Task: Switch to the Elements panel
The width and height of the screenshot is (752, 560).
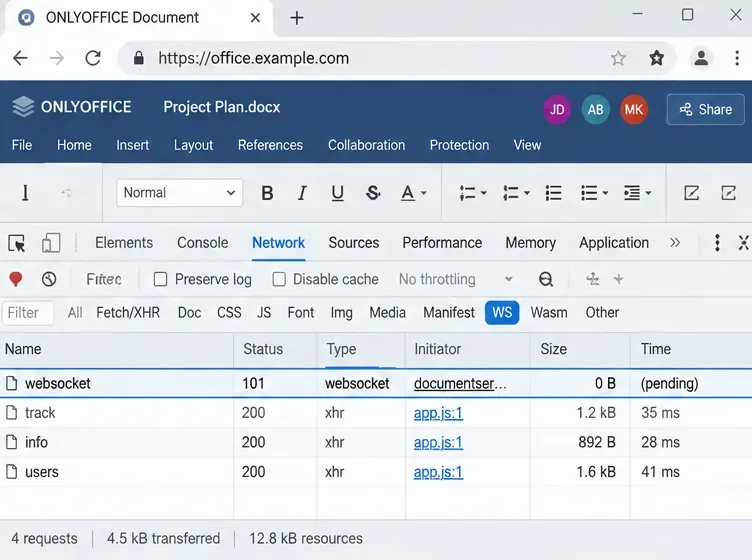Action: 124,243
